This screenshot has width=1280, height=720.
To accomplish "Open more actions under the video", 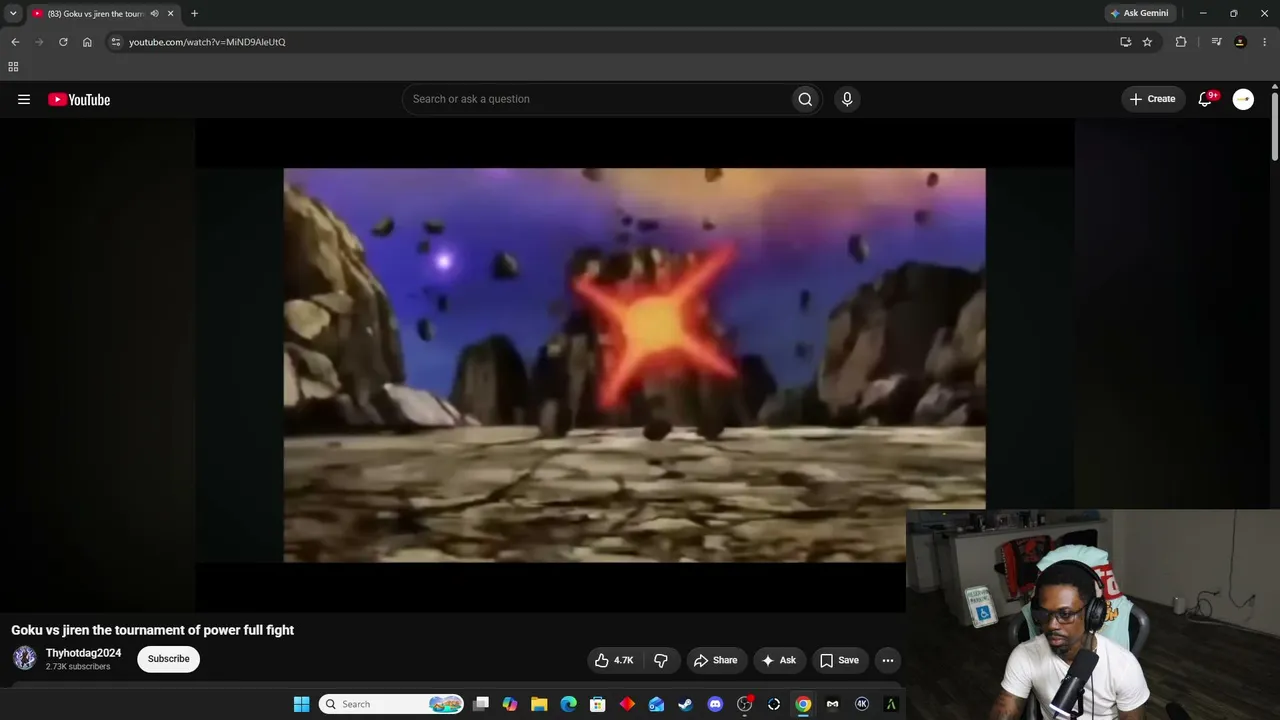I will coord(887,660).
